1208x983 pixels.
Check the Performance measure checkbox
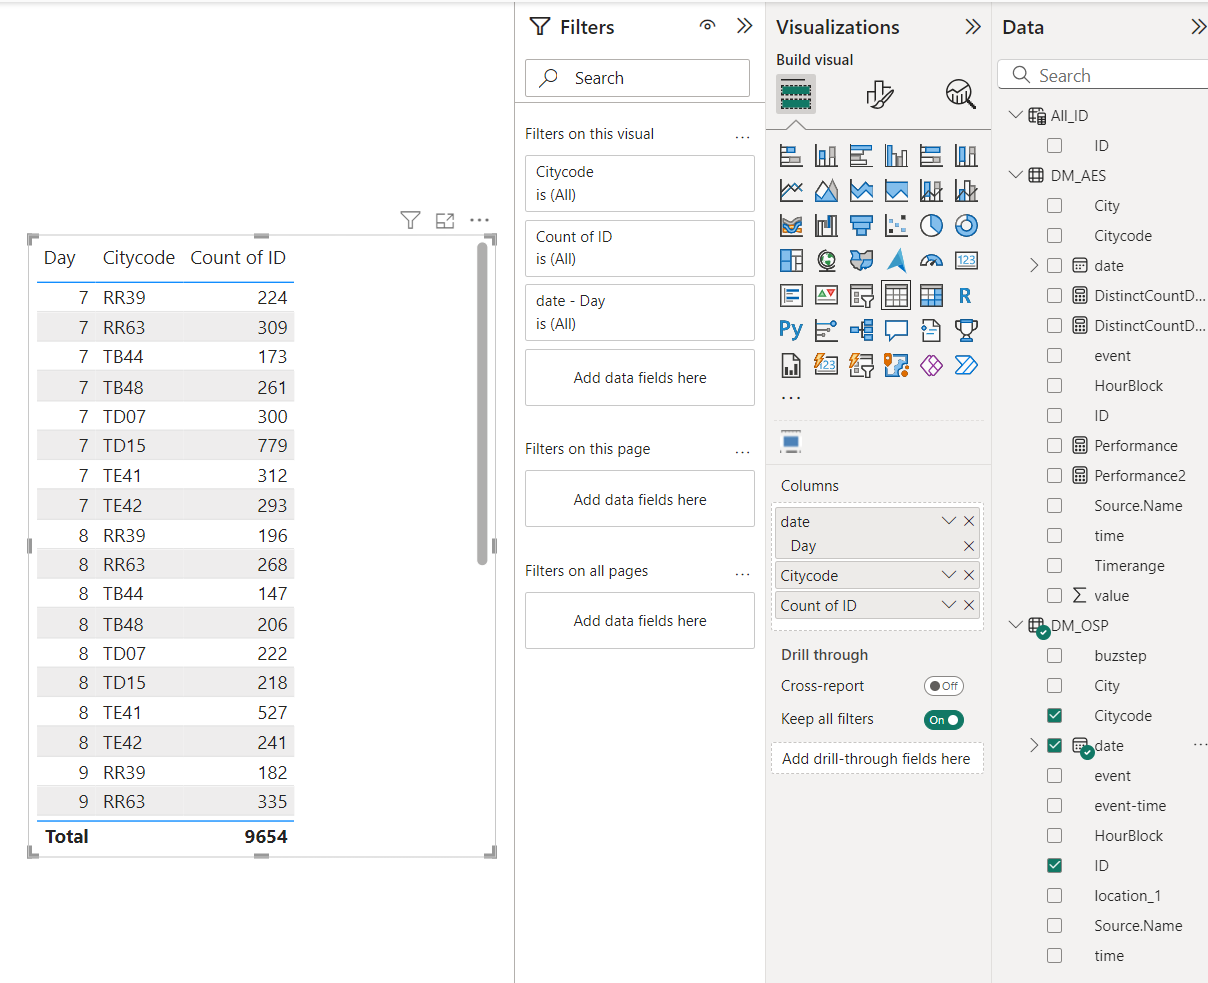click(x=1054, y=445)
